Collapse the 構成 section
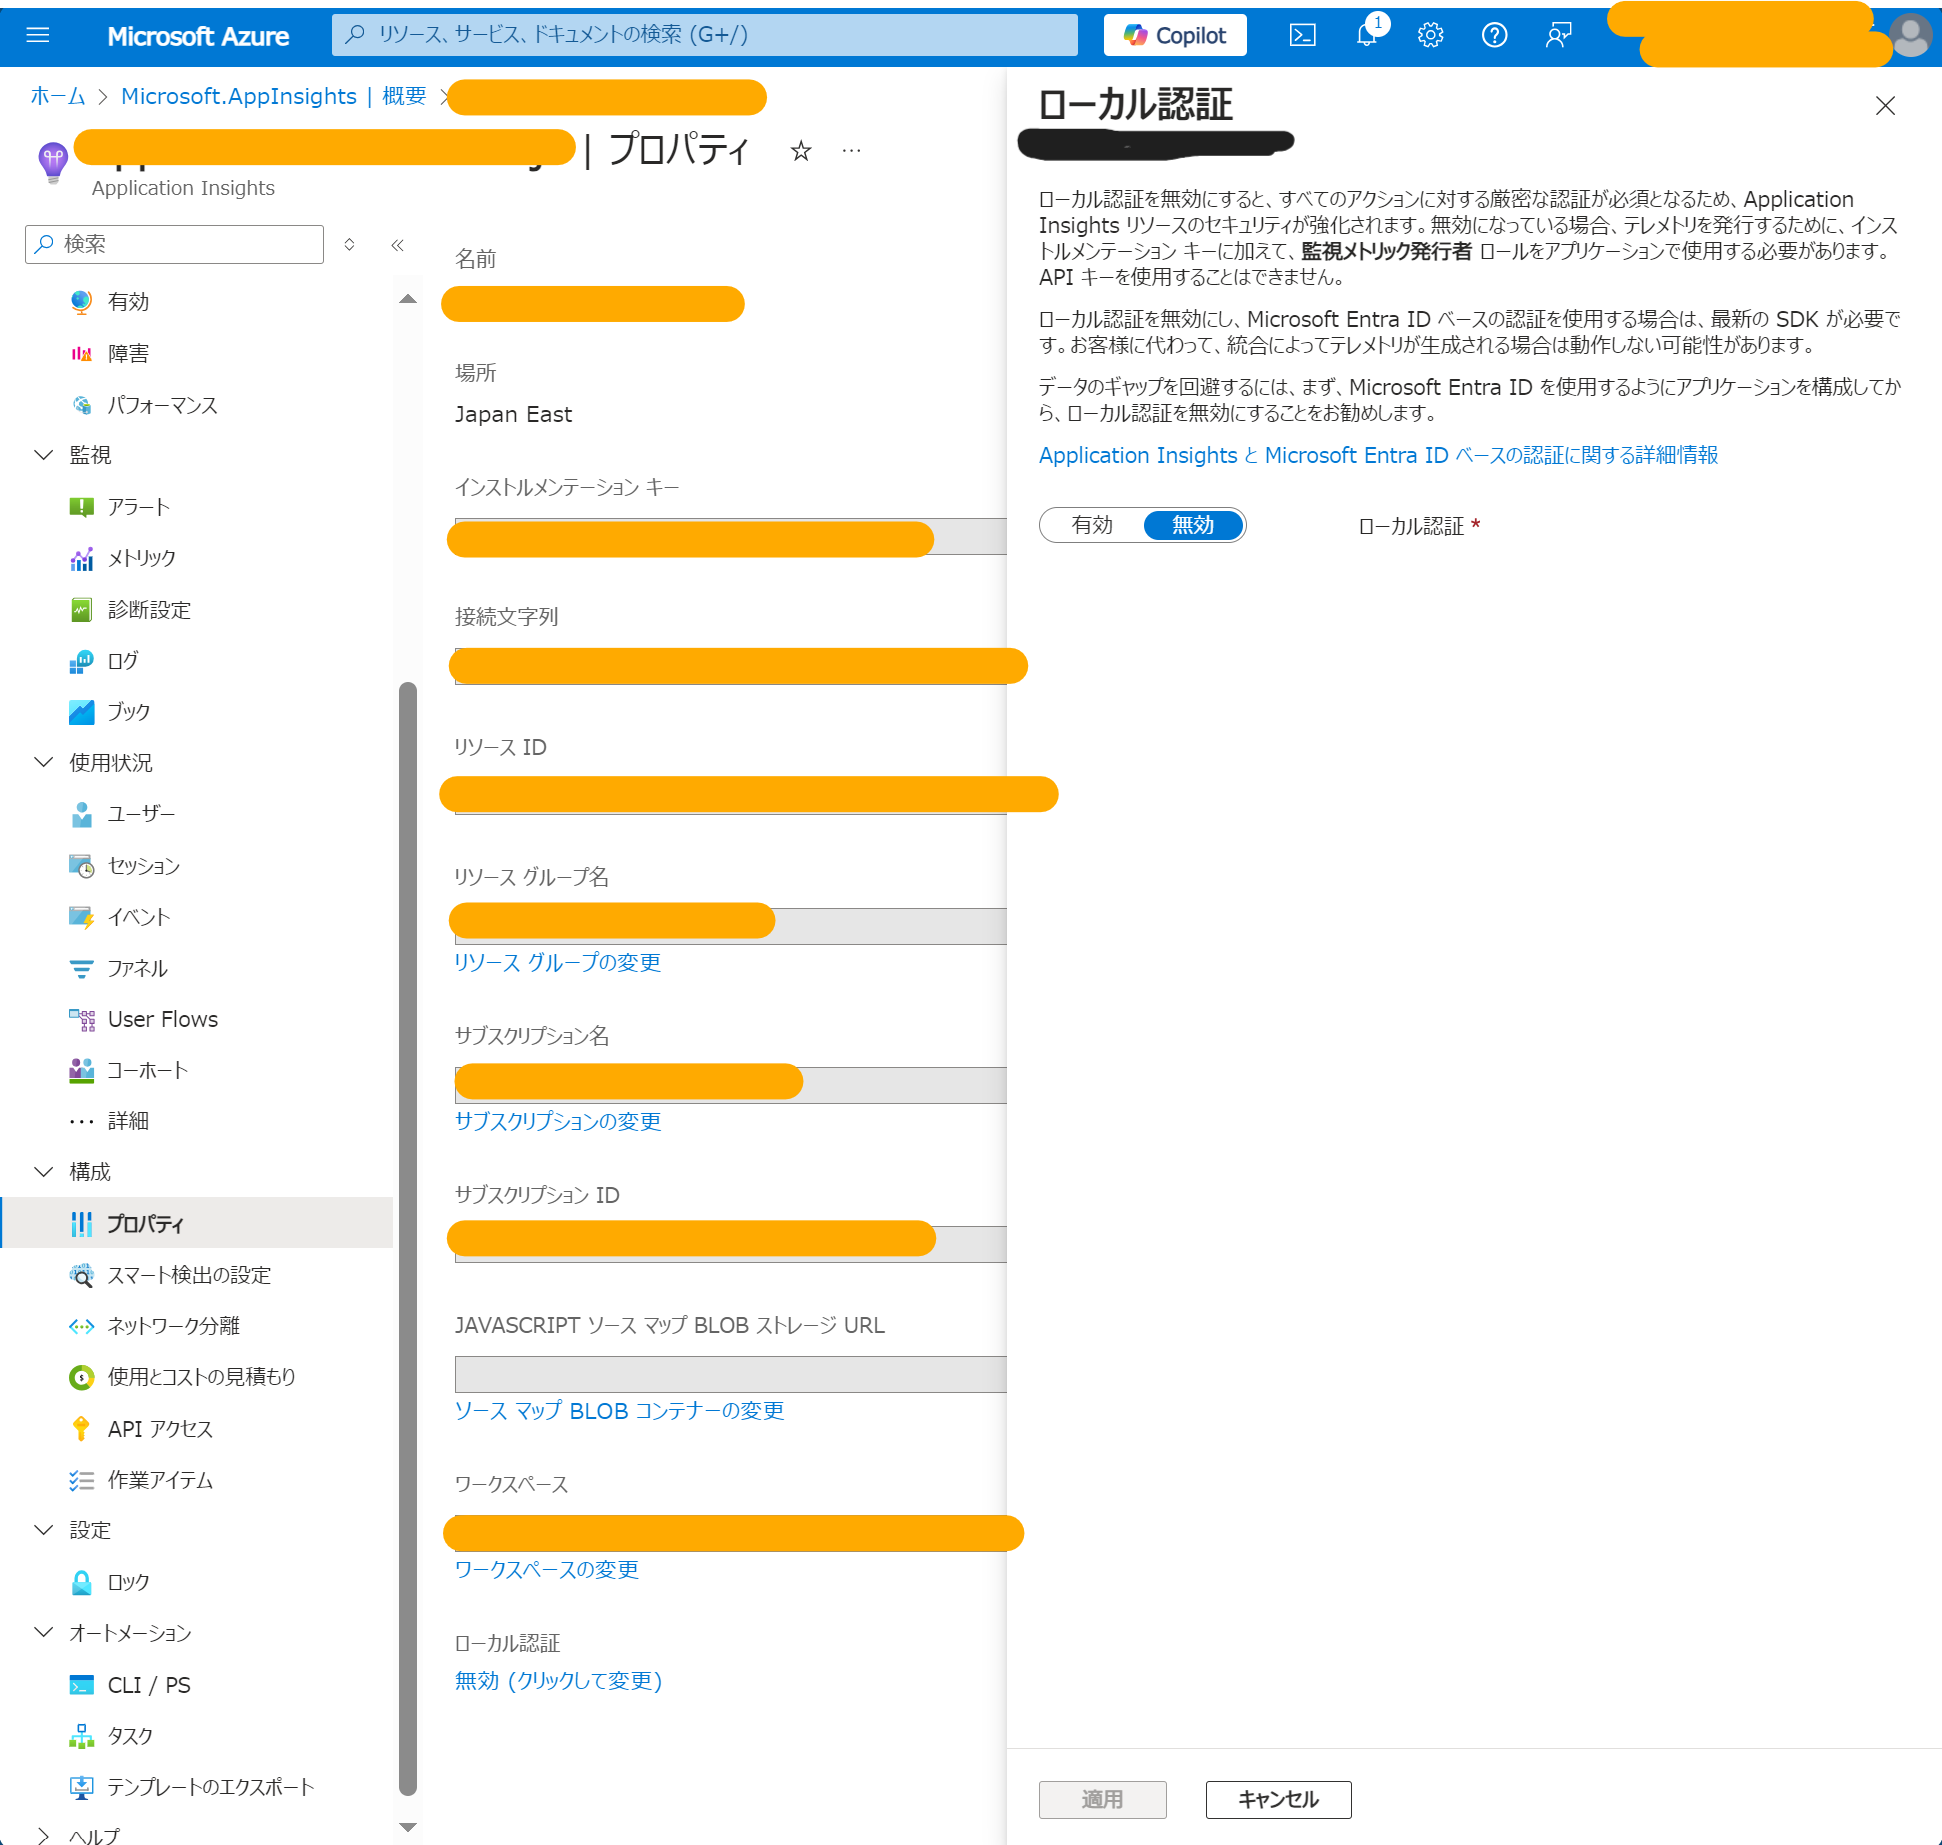The width and height of the screenshot is (1942, 1845). pos(43,1172)
